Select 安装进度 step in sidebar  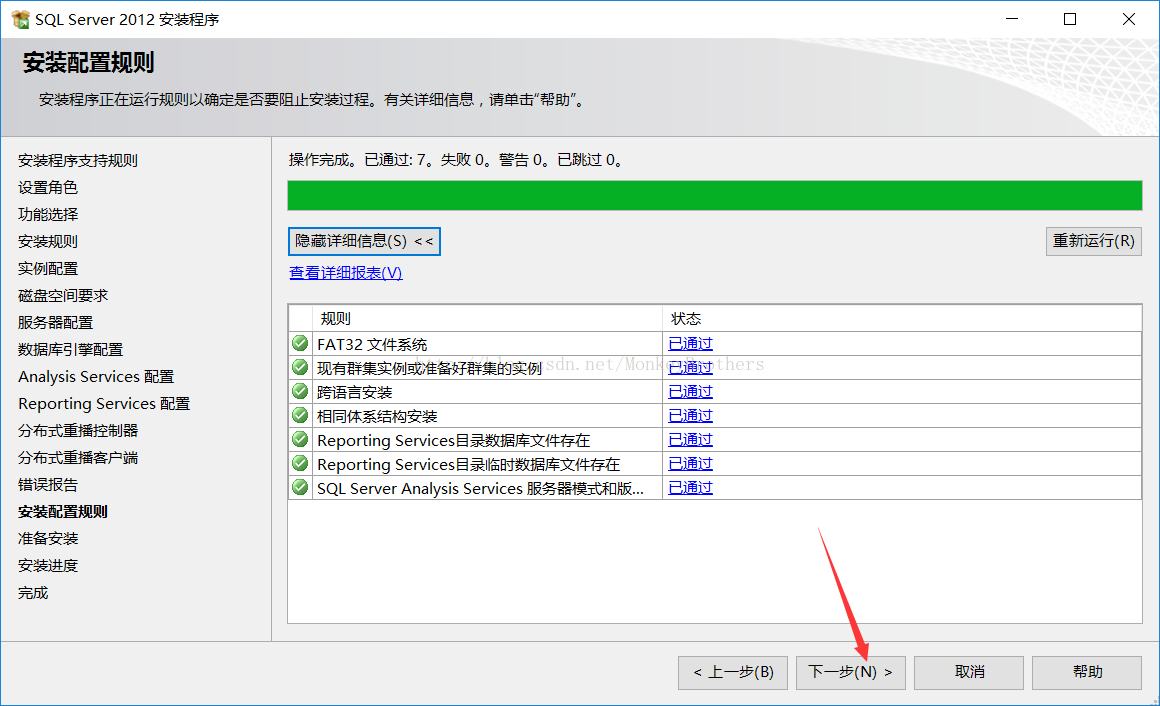(x=48, y=566)
